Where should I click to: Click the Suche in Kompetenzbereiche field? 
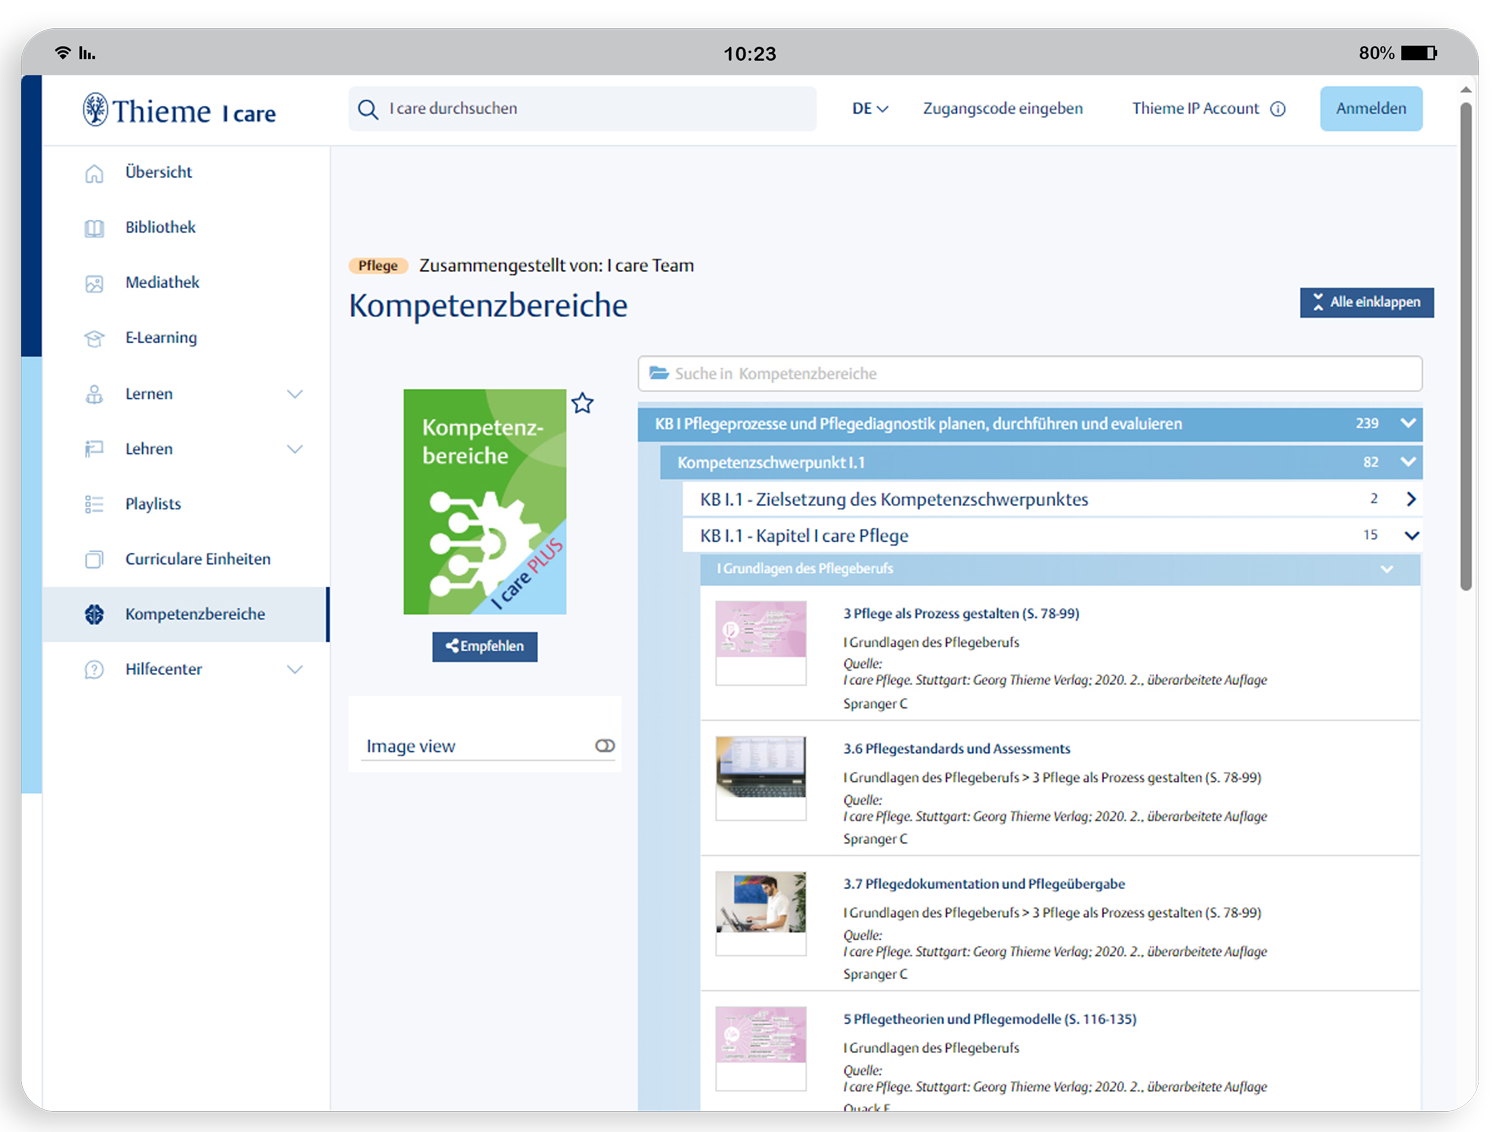pyautogui.click(x=1030, y=373)
